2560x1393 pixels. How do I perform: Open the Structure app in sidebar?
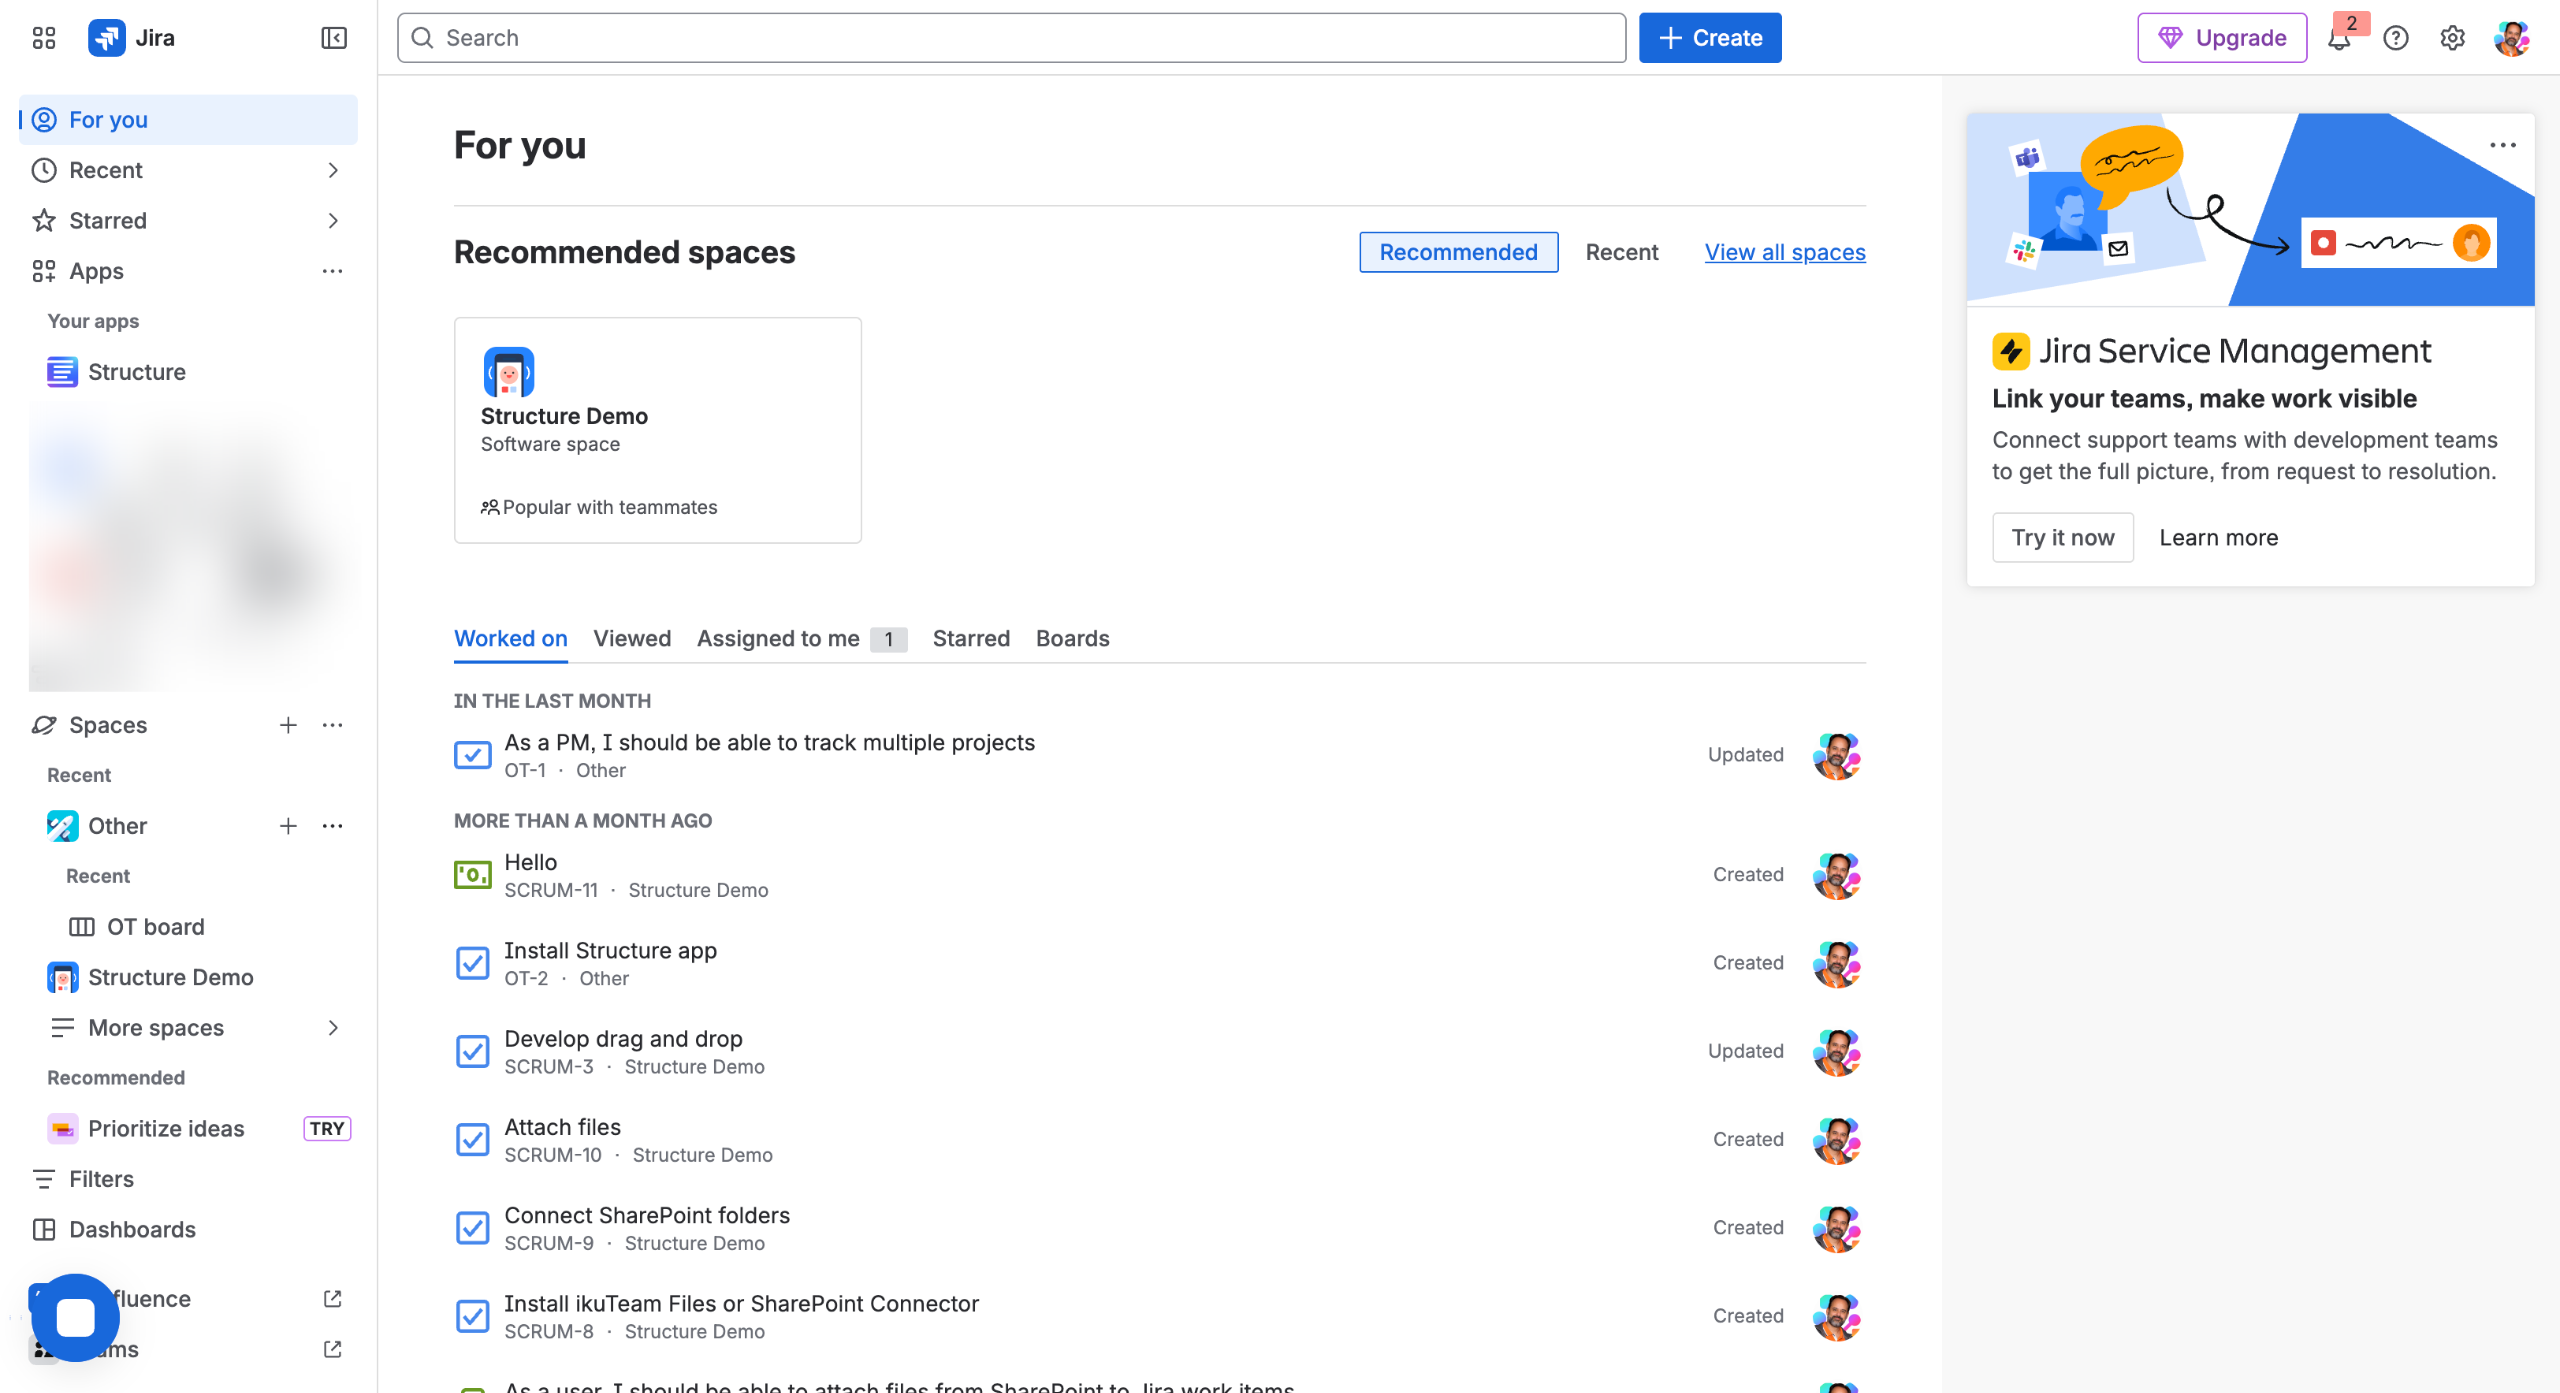[137, 372]
